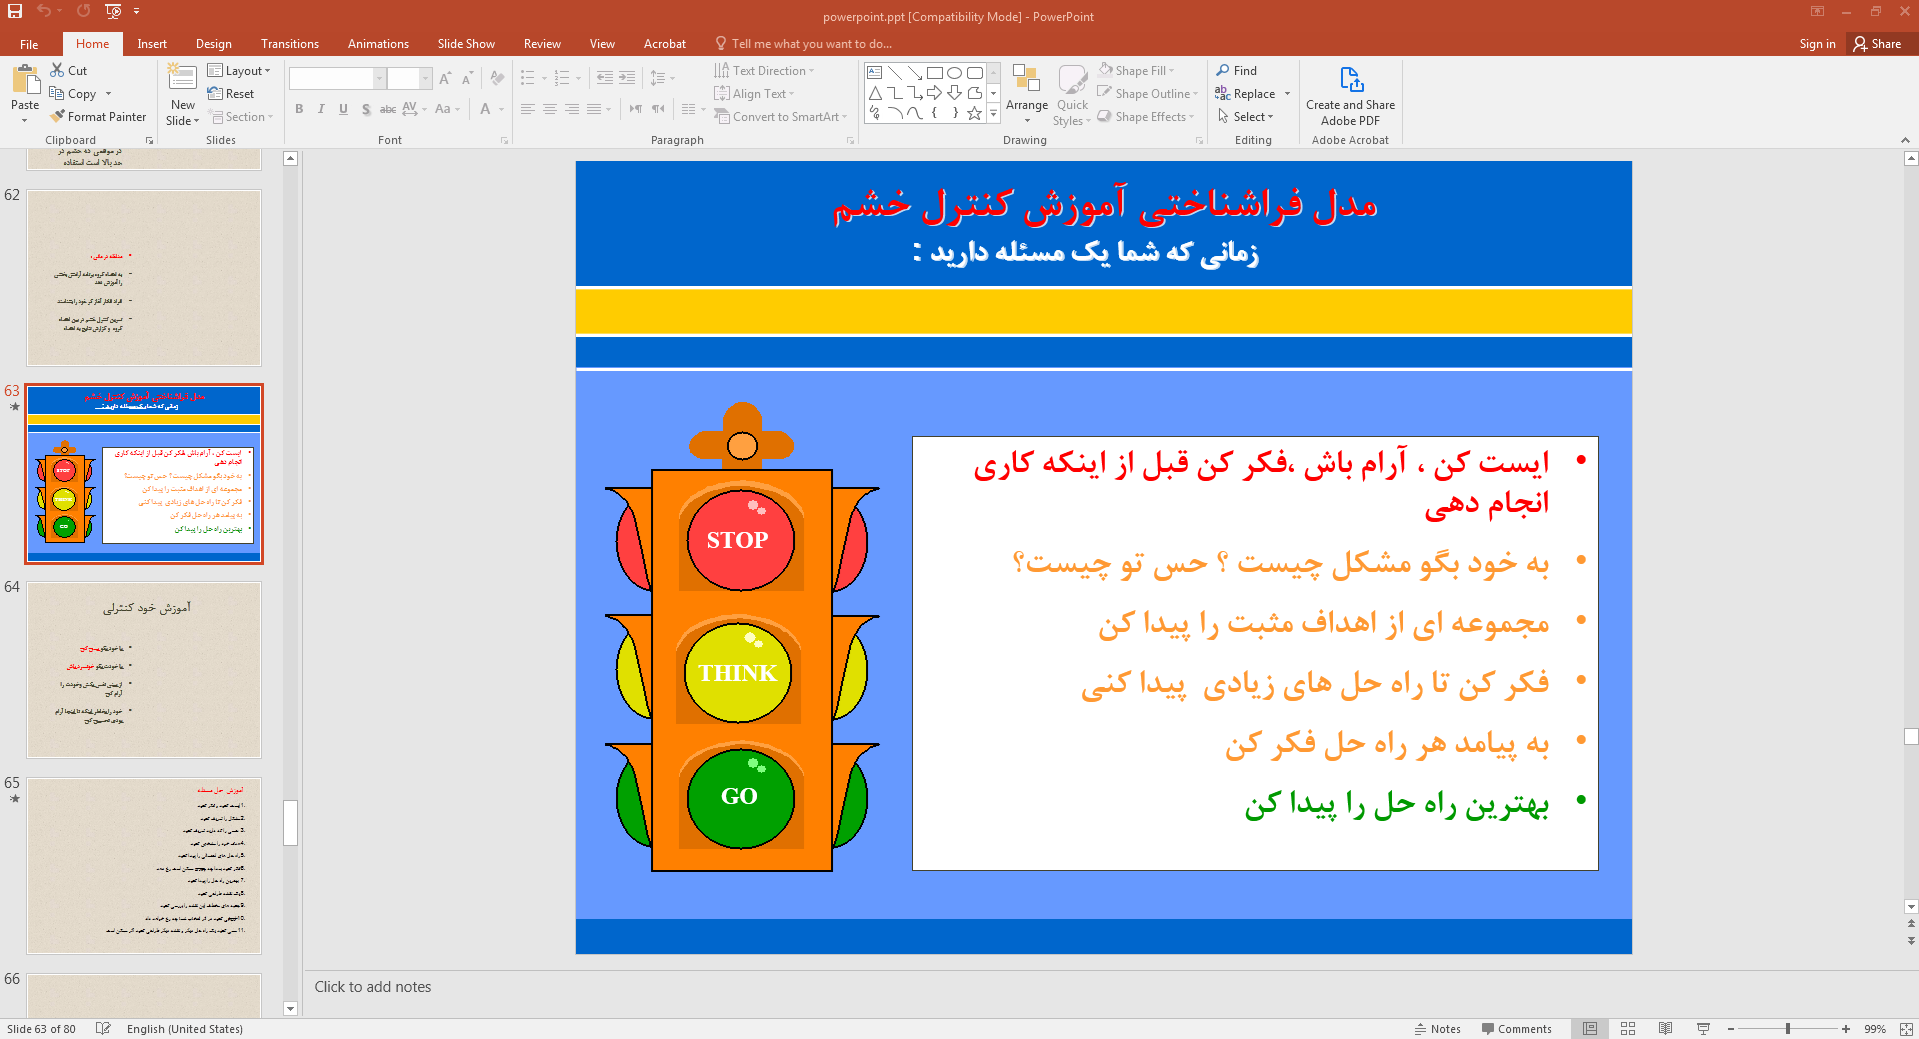Open the Font name dropdown
Viewport: 1919px width, 1039px height.
(378, 77)
